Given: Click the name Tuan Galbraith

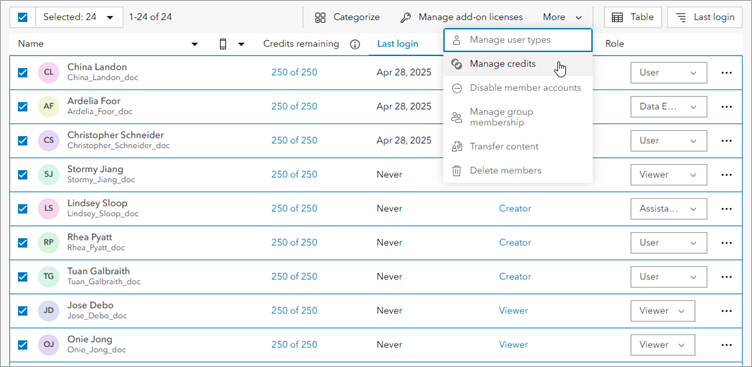Looking at the screenshot, I should click(98, 271).
